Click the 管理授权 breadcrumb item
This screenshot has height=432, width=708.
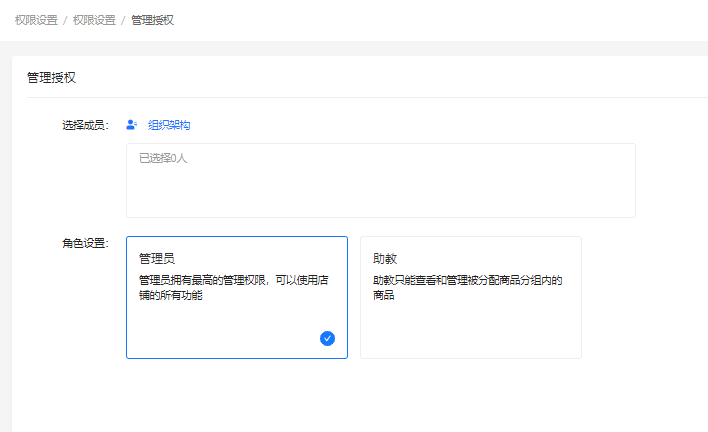(x=153, y=20)
